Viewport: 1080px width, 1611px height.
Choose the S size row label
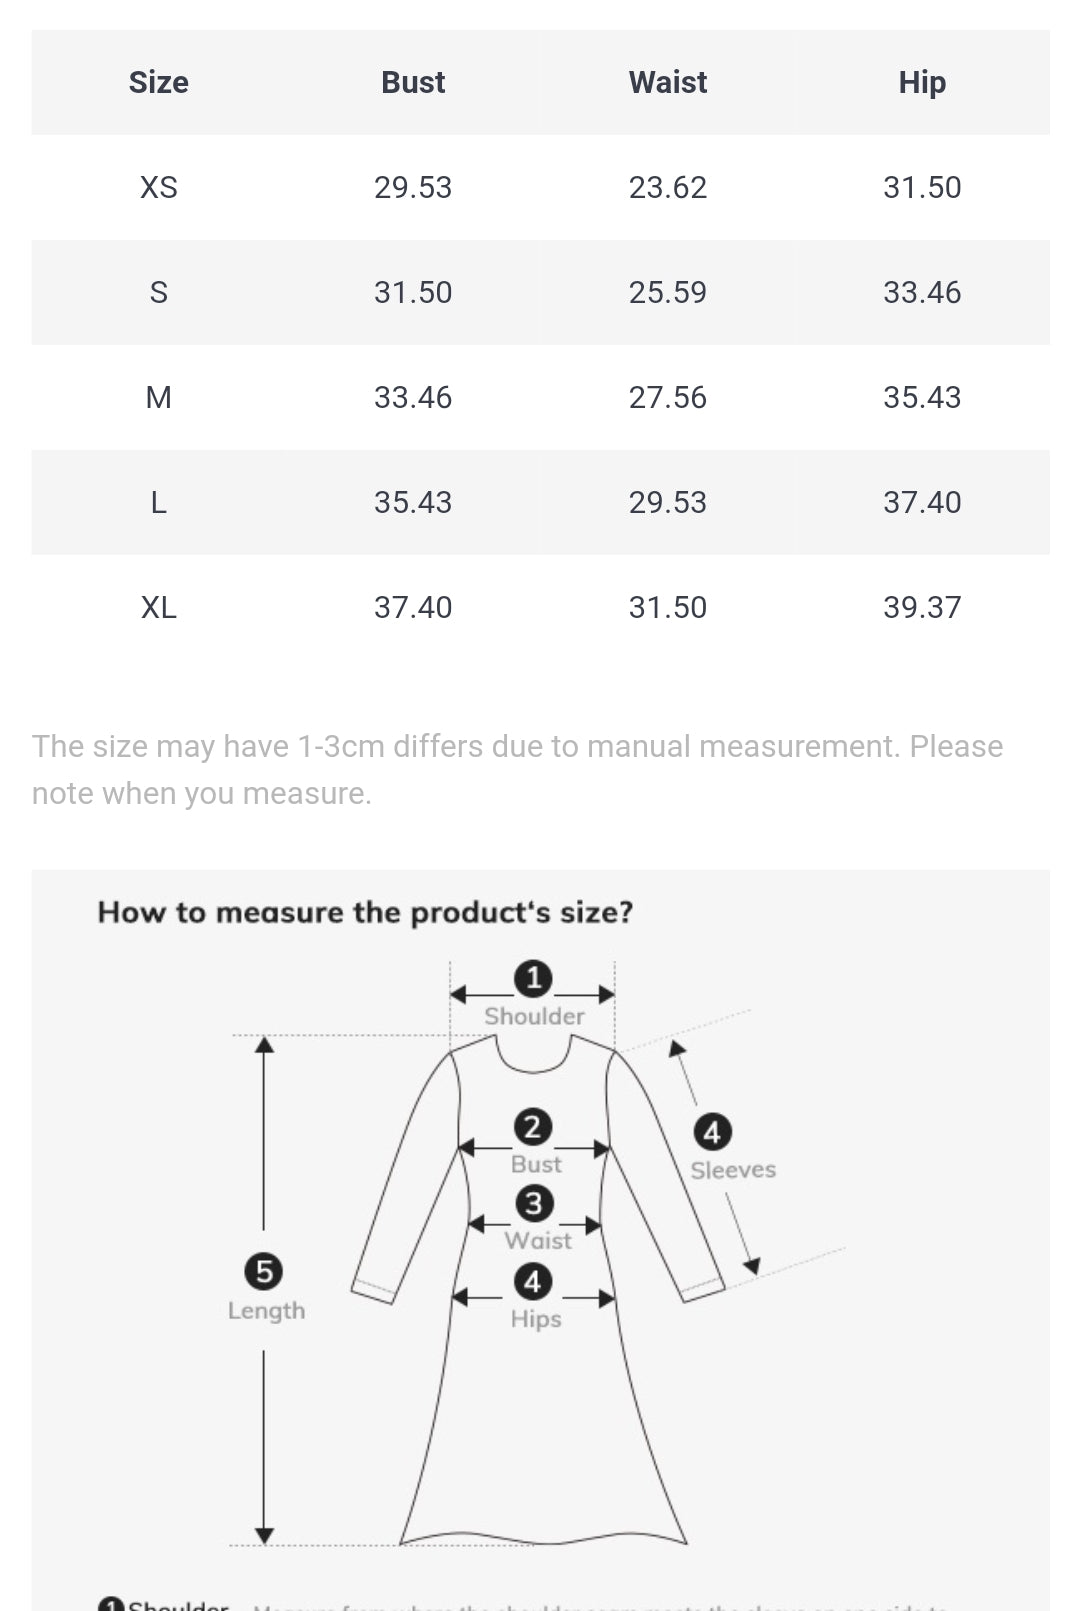[158, 292]
